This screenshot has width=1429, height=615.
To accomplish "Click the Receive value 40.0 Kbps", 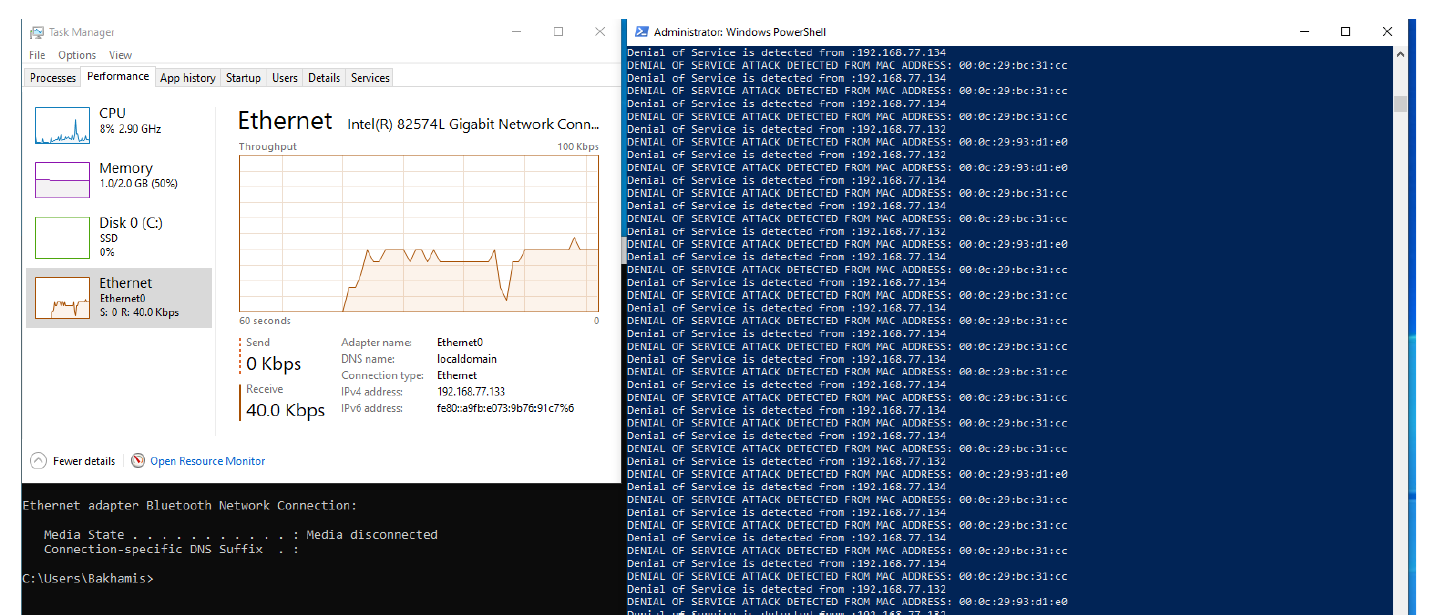I will (x=286, y=410).
